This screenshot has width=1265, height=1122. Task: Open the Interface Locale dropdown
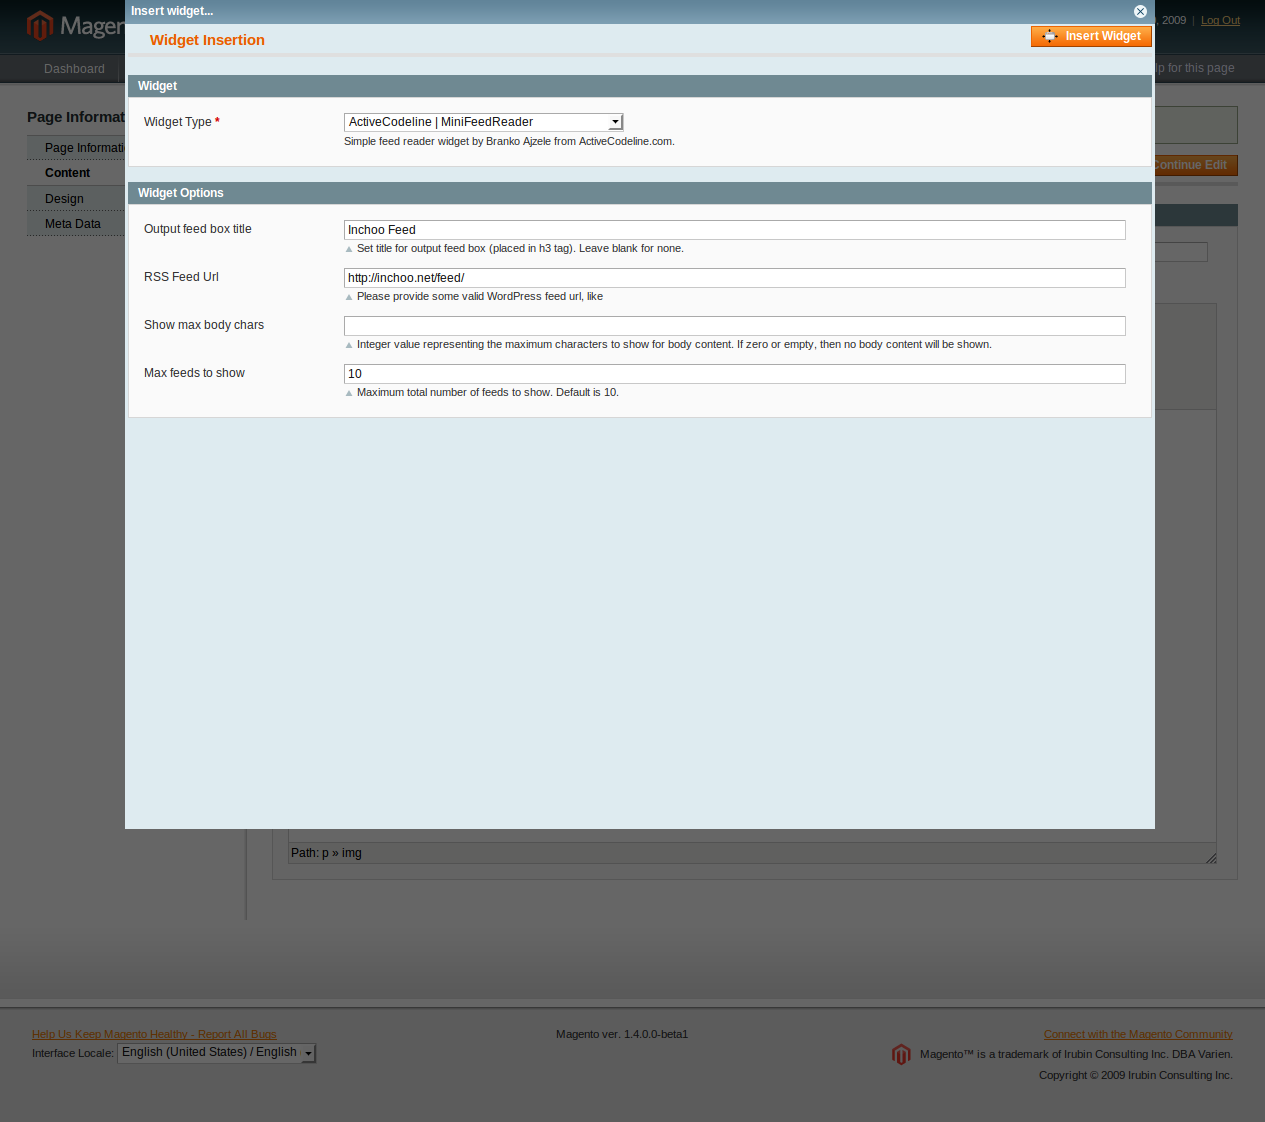coord(217,1053)
